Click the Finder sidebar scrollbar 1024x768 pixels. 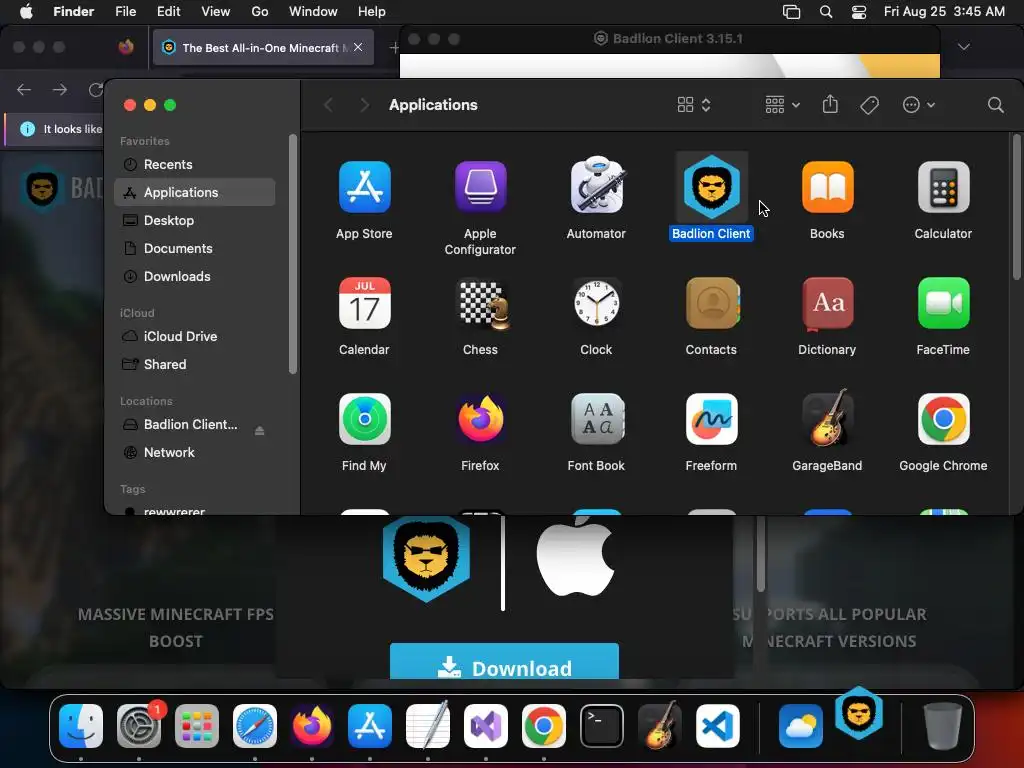[x=293, y=255]
